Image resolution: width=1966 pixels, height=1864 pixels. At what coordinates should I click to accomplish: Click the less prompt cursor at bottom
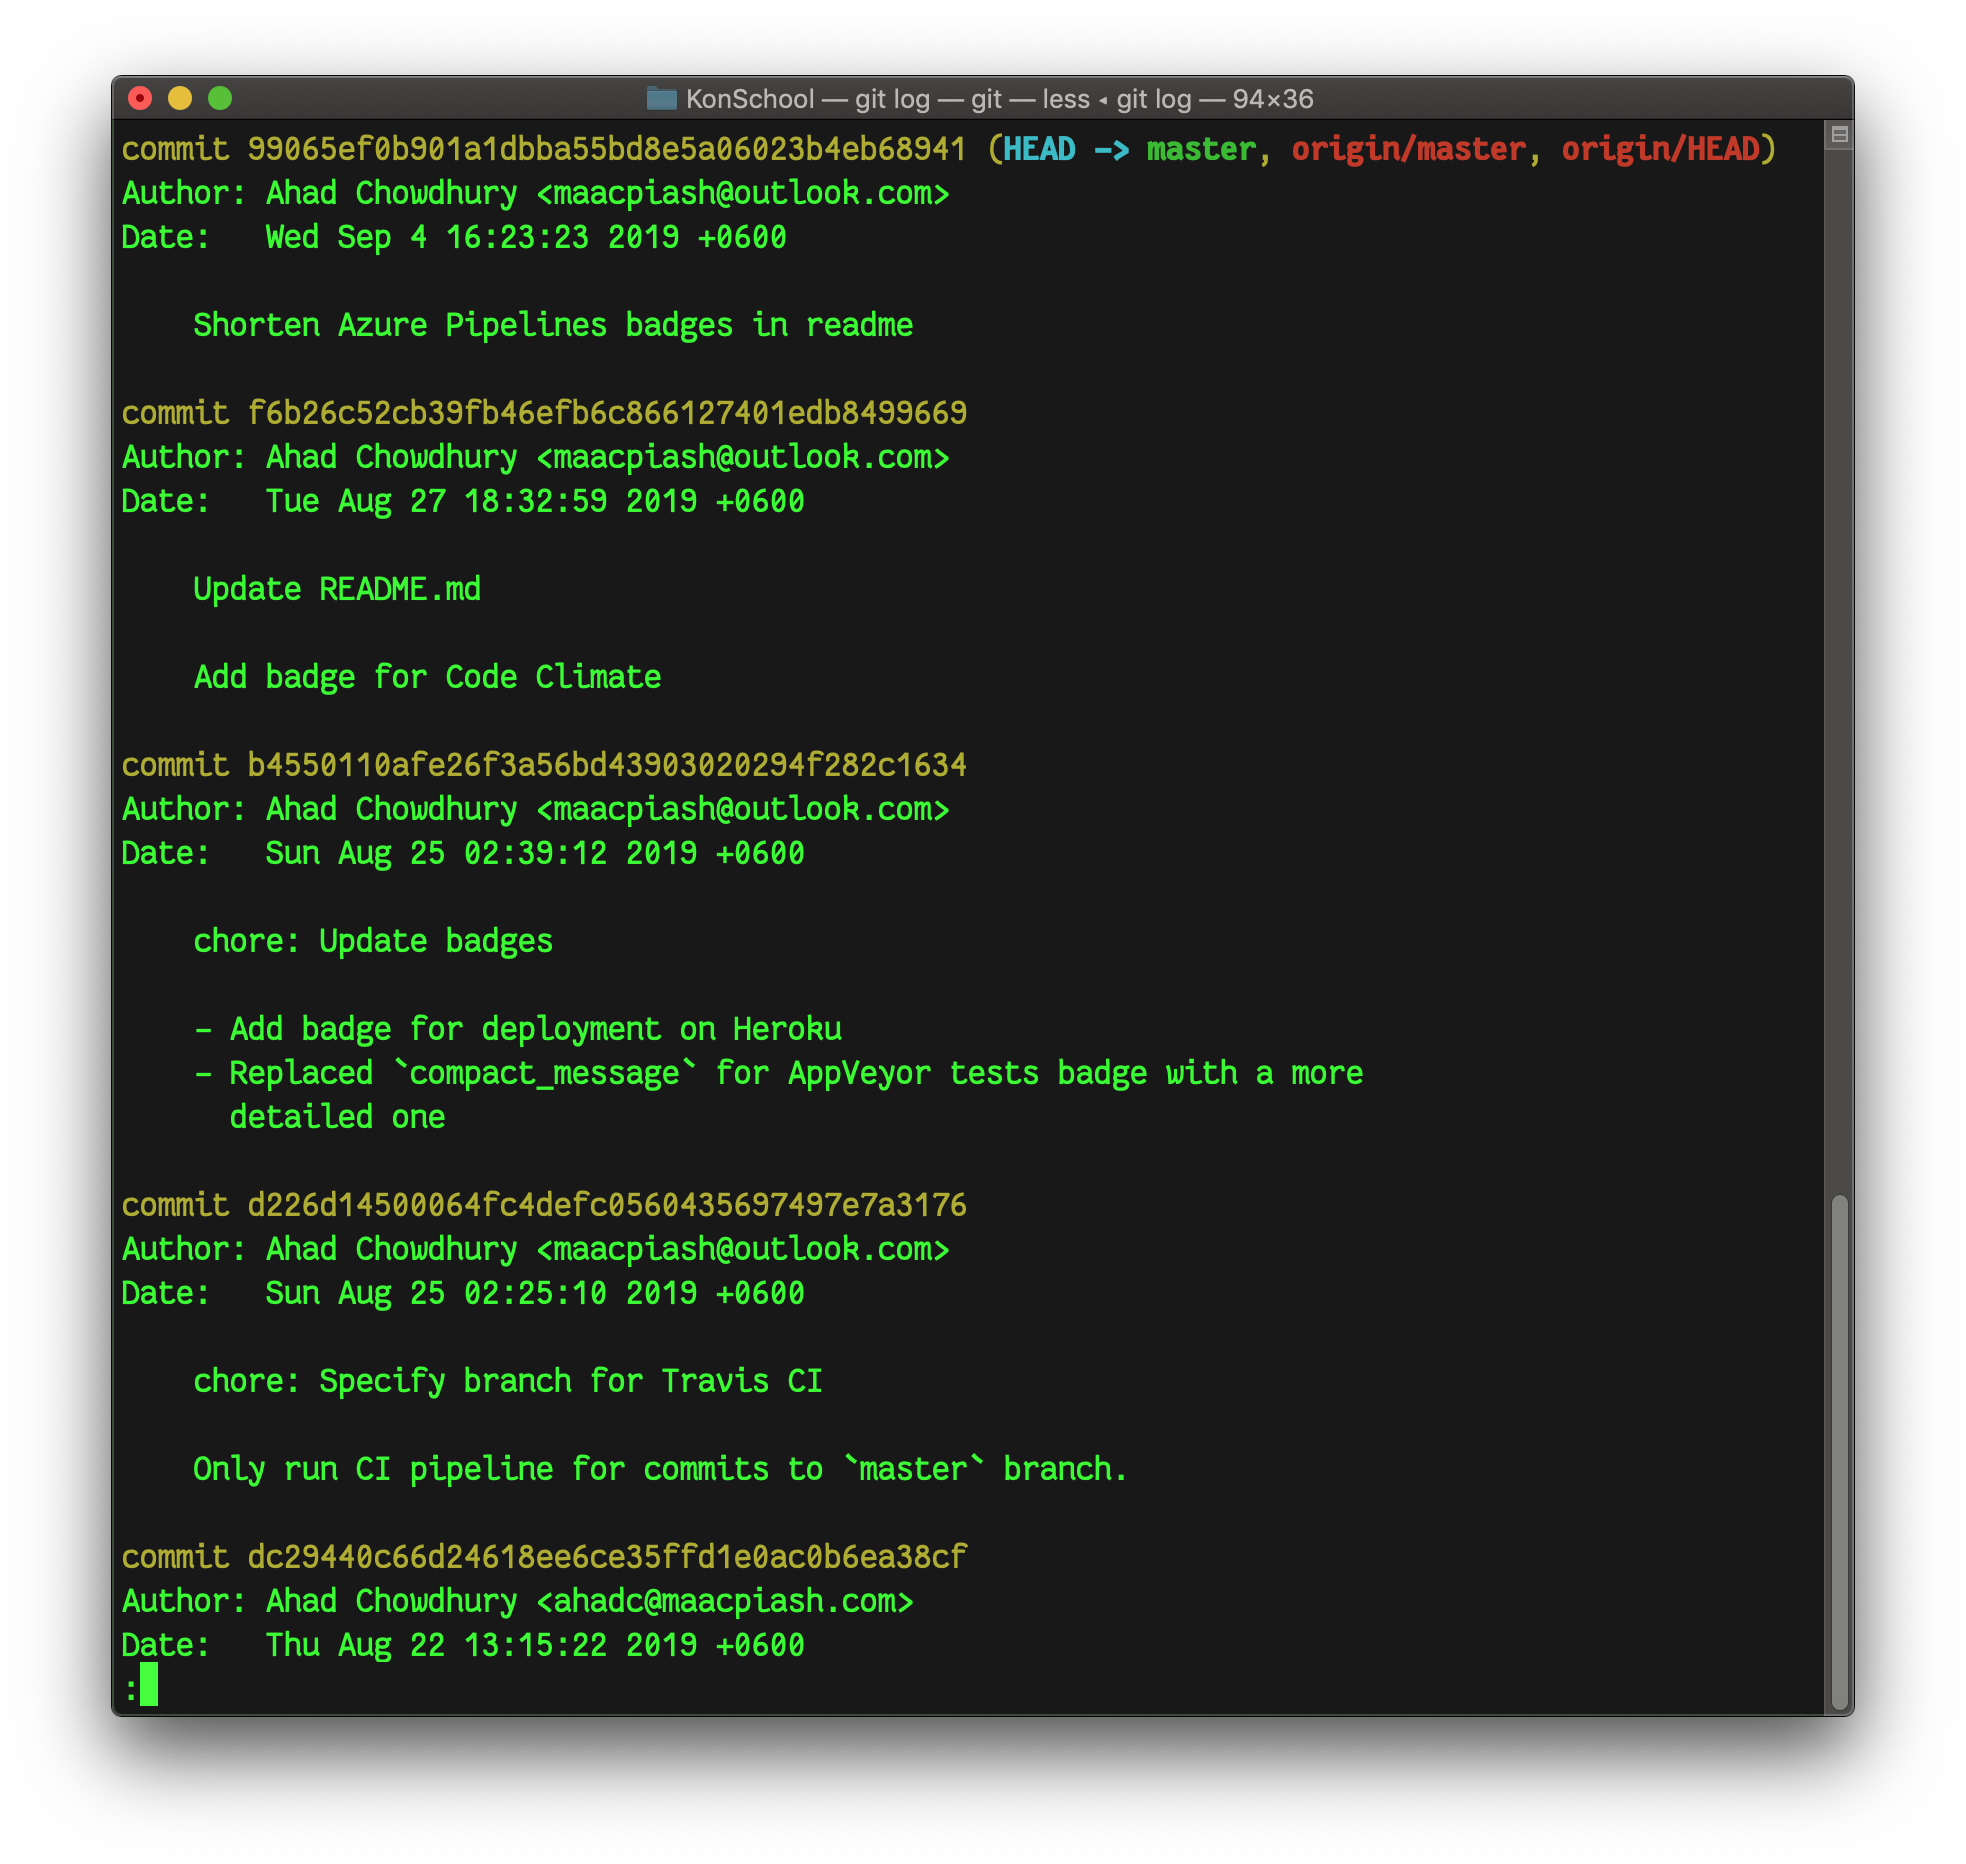(149, 1685)
